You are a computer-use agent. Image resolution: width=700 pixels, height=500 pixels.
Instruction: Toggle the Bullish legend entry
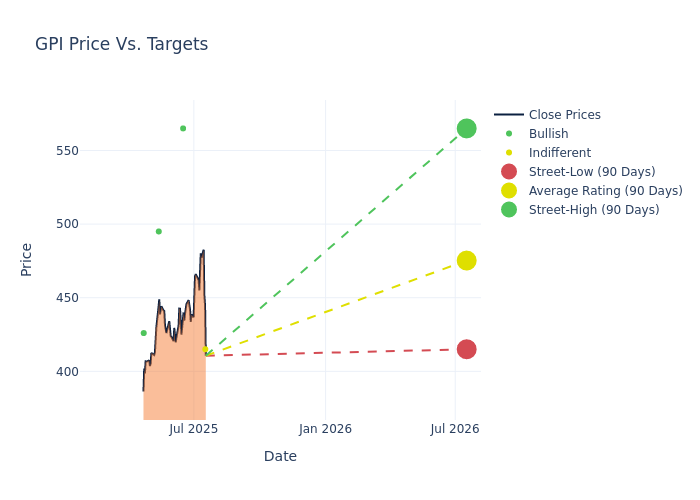548,134
